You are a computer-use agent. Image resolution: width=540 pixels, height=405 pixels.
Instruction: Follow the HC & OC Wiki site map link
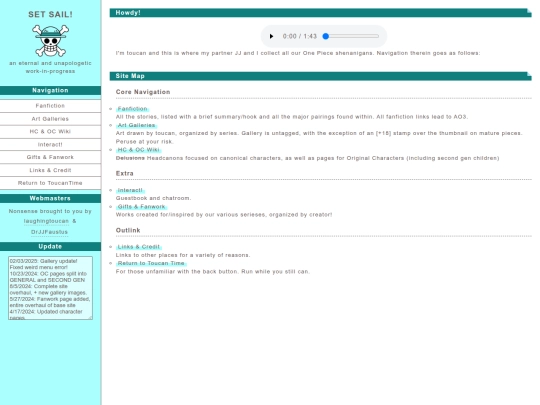[x=138, y=150]
